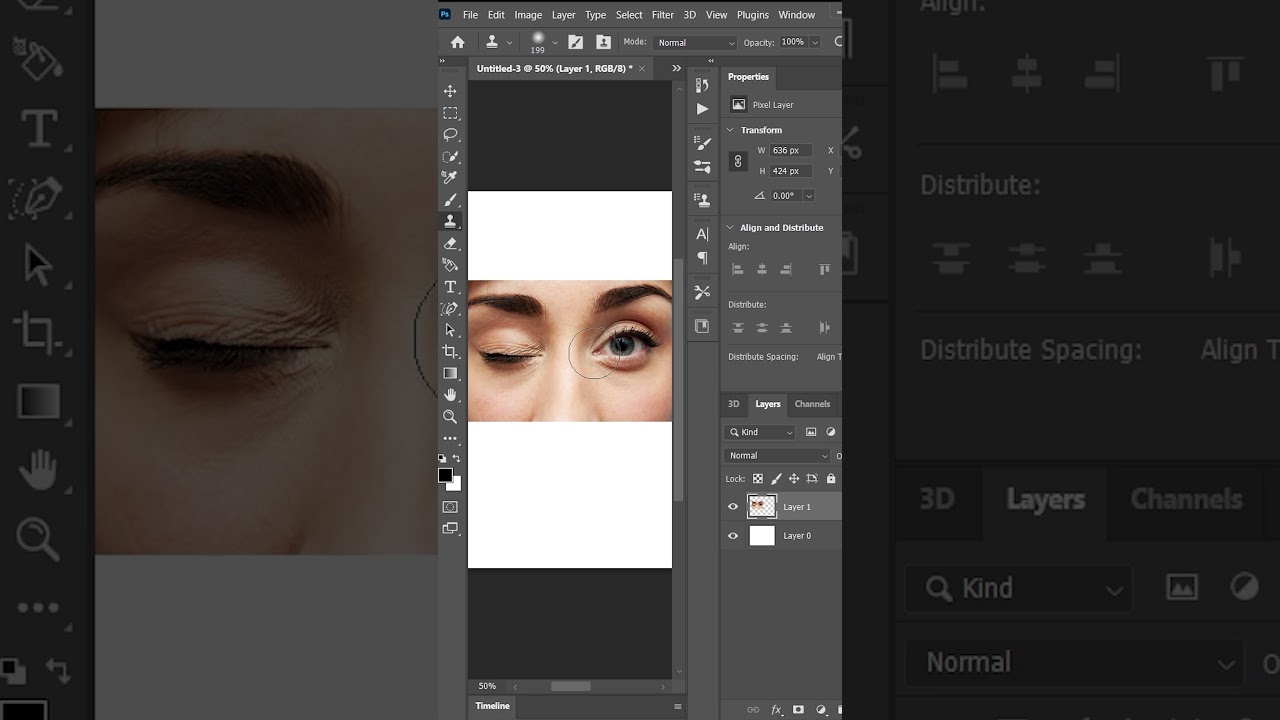1280x720 pixels.
Task: Open the History panel dock icon
Action: [x=702, y=86]
